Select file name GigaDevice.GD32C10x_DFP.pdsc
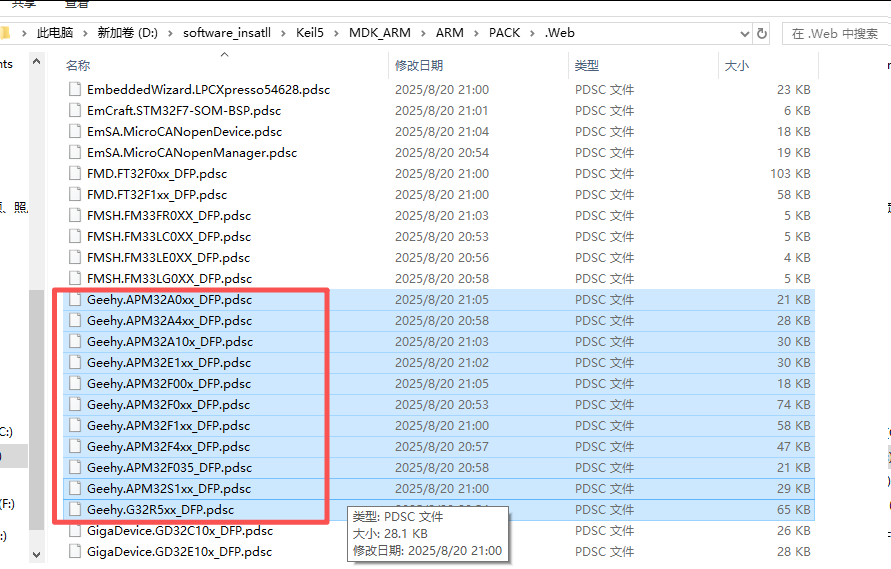Screen dimensions: 891x569 (x=180, y=531)
